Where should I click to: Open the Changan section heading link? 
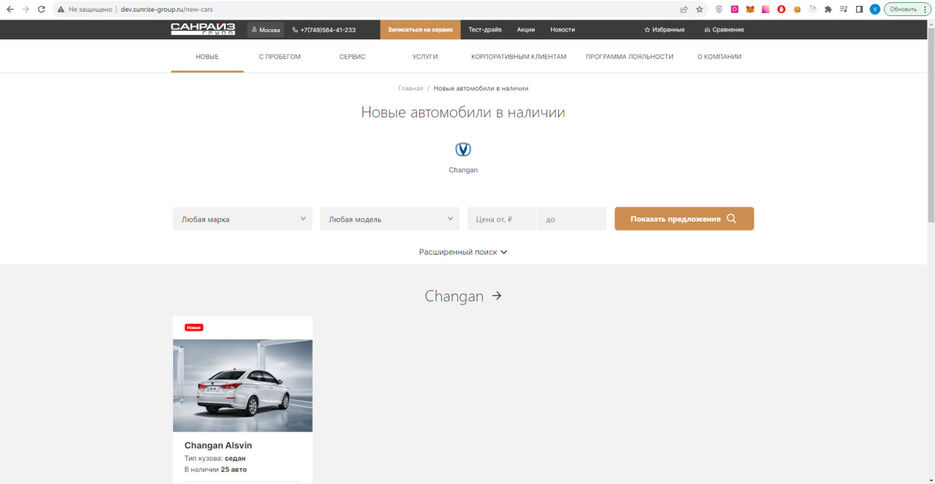point(463,296)
